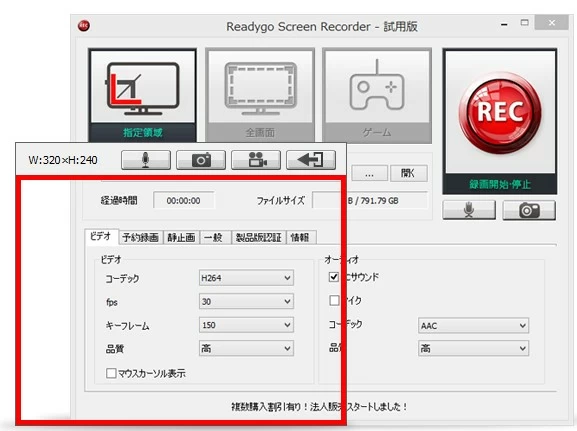This screenshot has width=577, height=431.
Task: Take snapshot with region toolbar camera
Action: coord(201,160)
